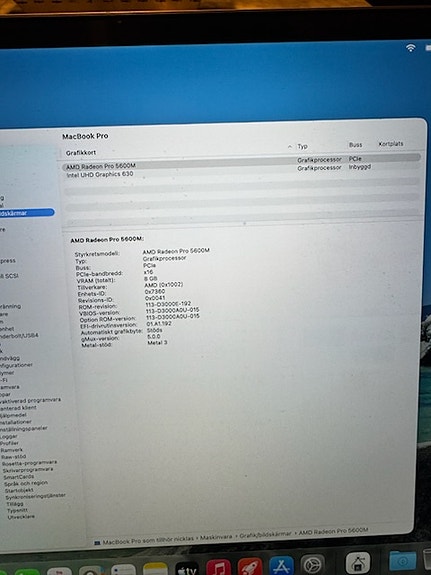Click the Wi-Fi icon in the menu bar
Image resolution: width=431 pixels, height=575 pixels.
coord(410,48)
